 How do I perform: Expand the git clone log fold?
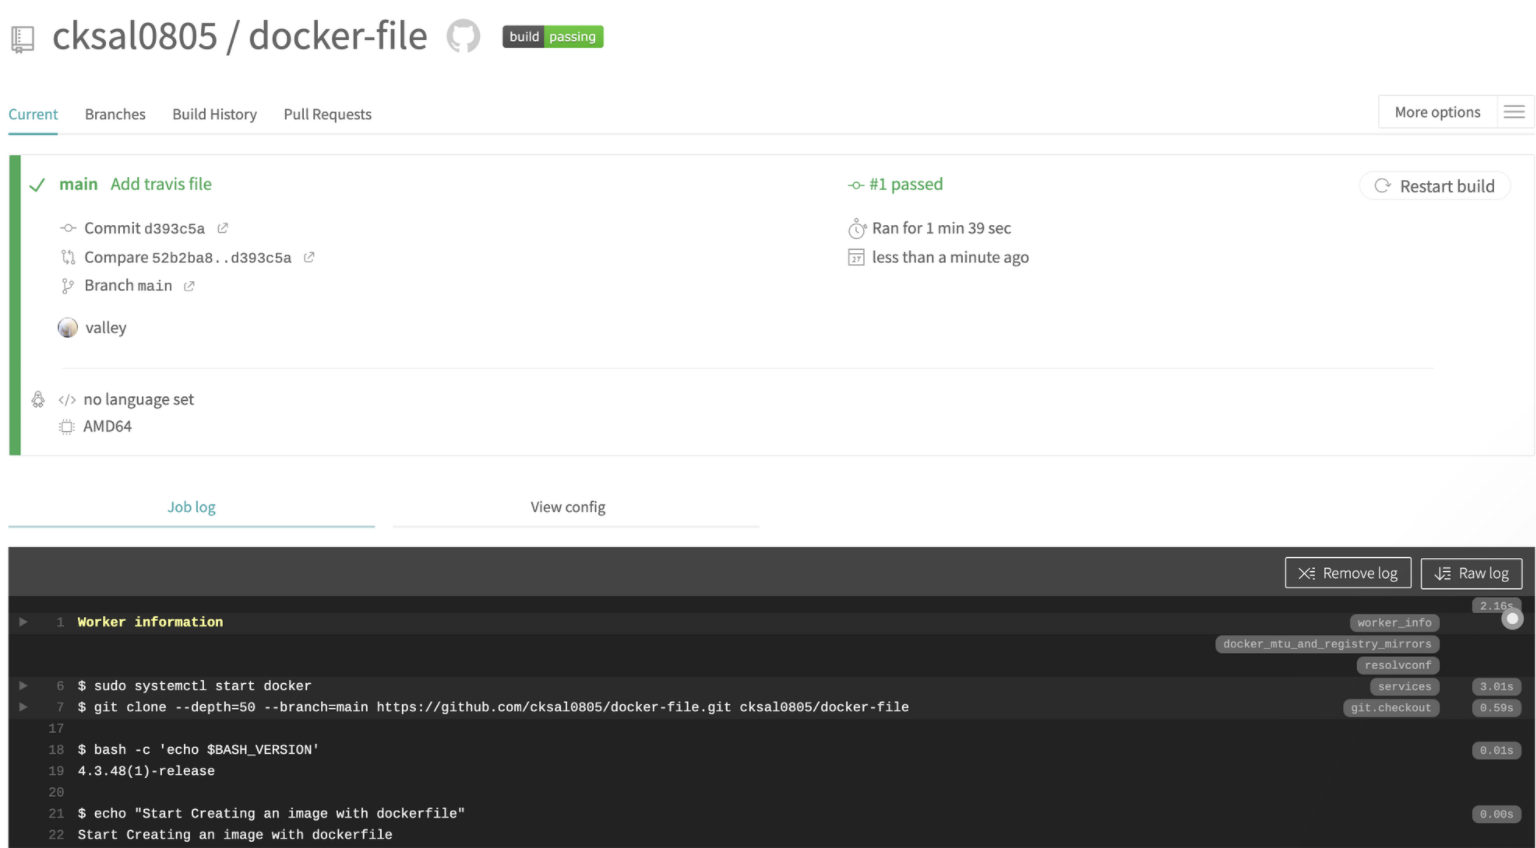[23, 707]
